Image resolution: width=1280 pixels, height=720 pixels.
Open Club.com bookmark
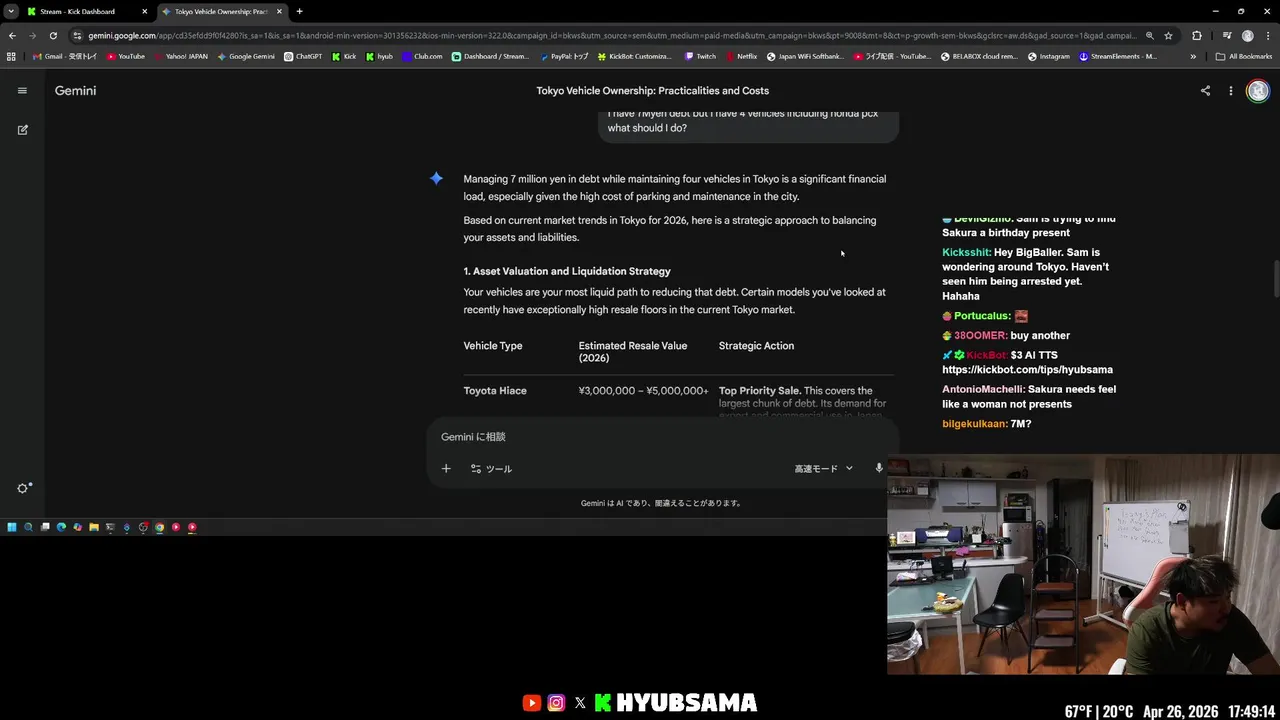(422, 56)
